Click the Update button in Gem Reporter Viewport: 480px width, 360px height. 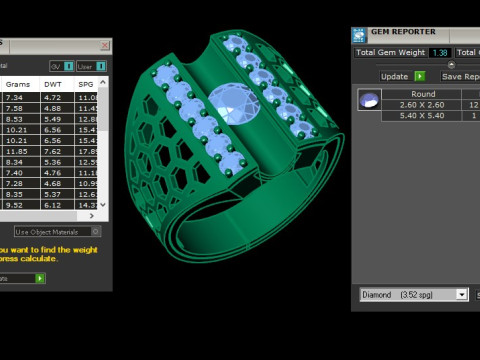pos(403,76)
